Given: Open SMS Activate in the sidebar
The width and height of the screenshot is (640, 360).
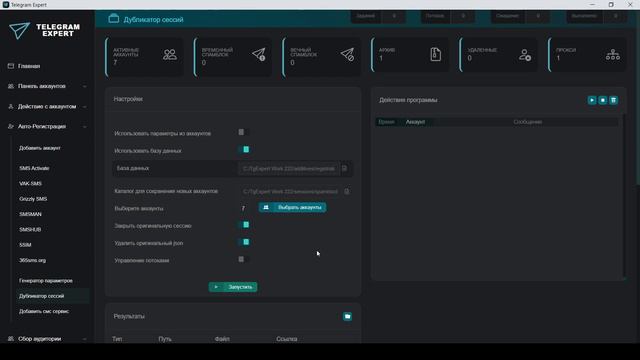Looking at the screenshot, I should (34, 168).
